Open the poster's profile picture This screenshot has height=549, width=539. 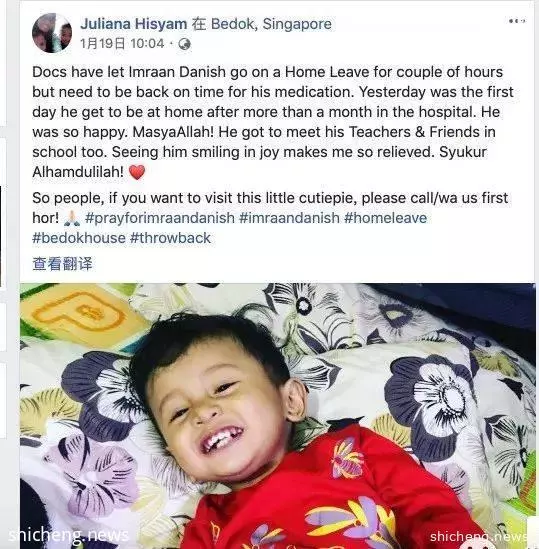point(52,33)
